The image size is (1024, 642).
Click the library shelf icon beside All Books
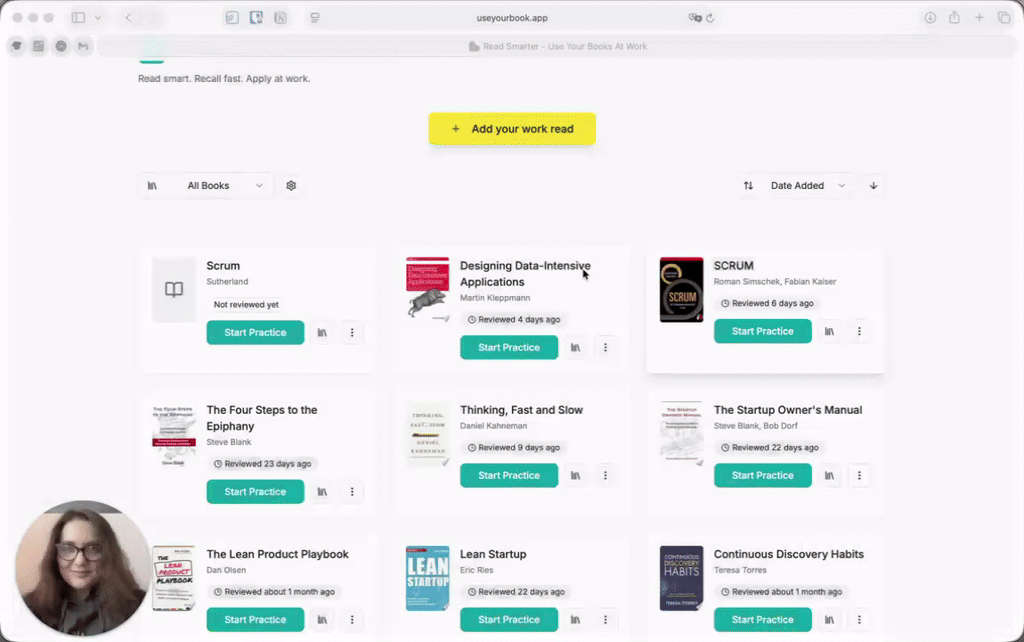click(152, 185)
